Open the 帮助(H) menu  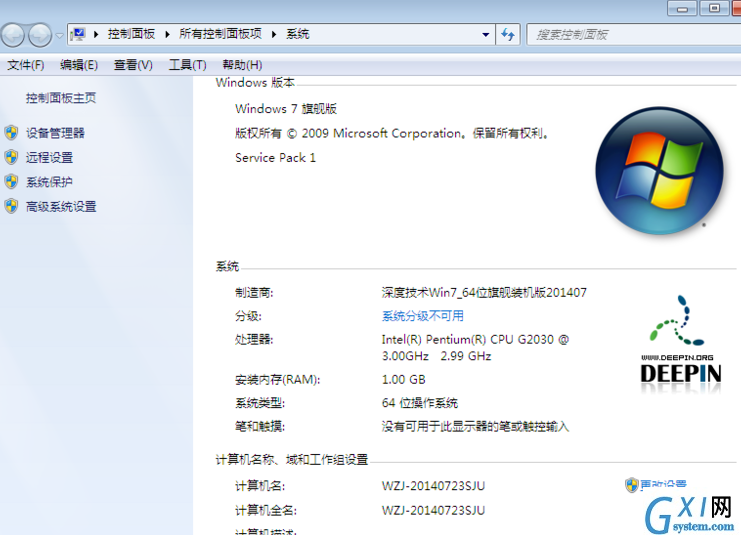click(242, 65)
